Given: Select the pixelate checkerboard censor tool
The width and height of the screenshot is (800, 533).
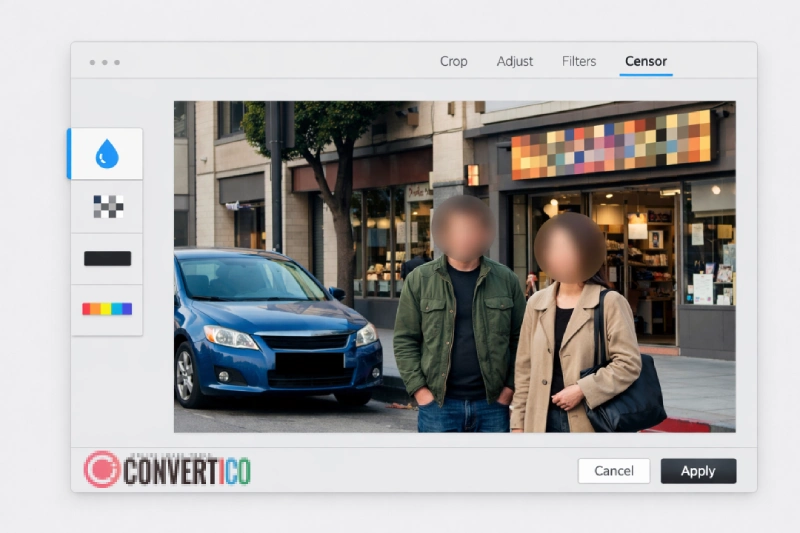Looking at the screenshot, I should tap(107, 207).
